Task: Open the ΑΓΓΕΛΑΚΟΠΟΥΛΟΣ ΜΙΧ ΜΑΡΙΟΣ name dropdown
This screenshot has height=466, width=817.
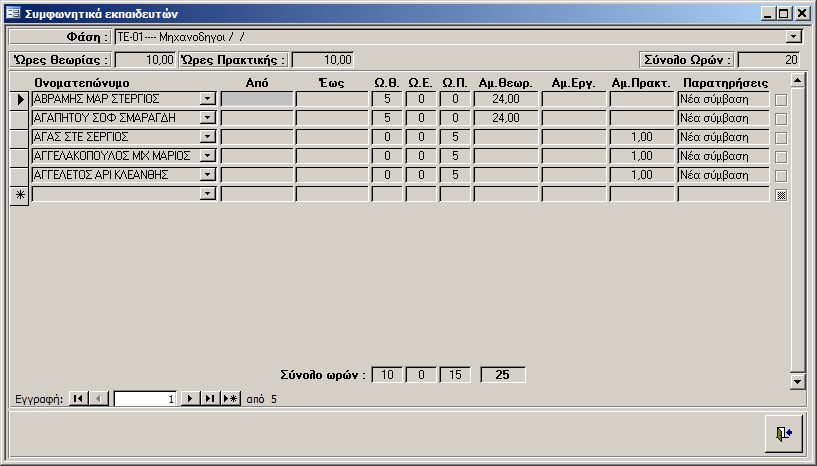Action: pyautogui.click(x=207, y=156)
